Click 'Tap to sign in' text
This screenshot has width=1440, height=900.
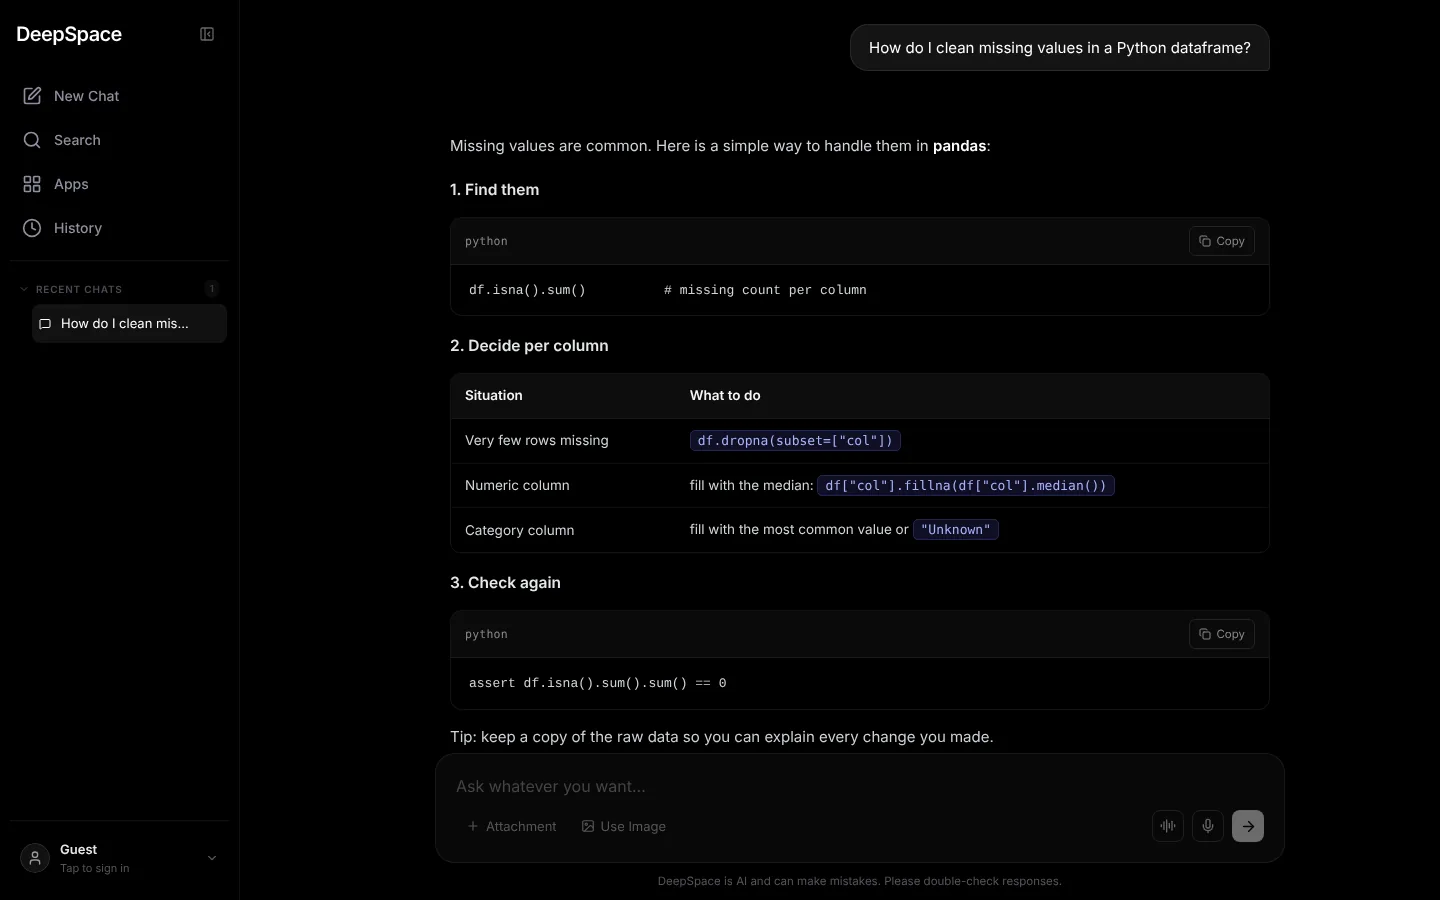click(95, 868)
